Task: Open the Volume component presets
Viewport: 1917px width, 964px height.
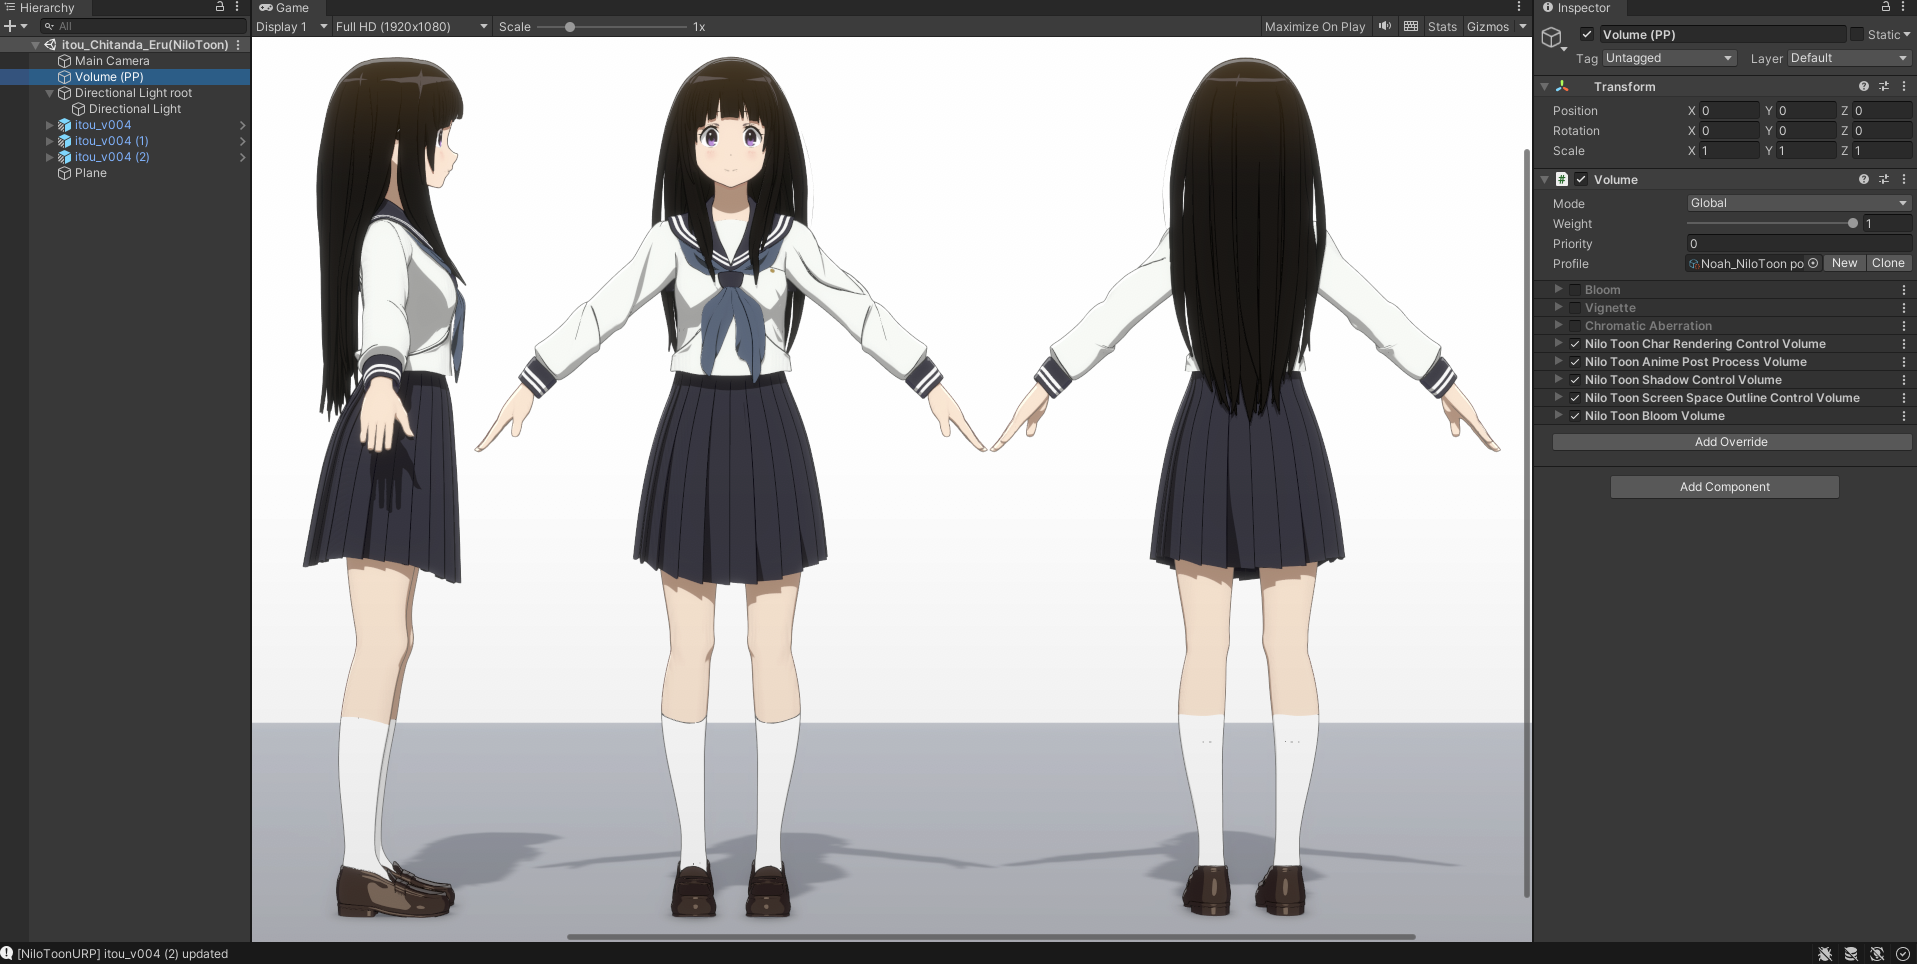Action: coord(1884,180)
